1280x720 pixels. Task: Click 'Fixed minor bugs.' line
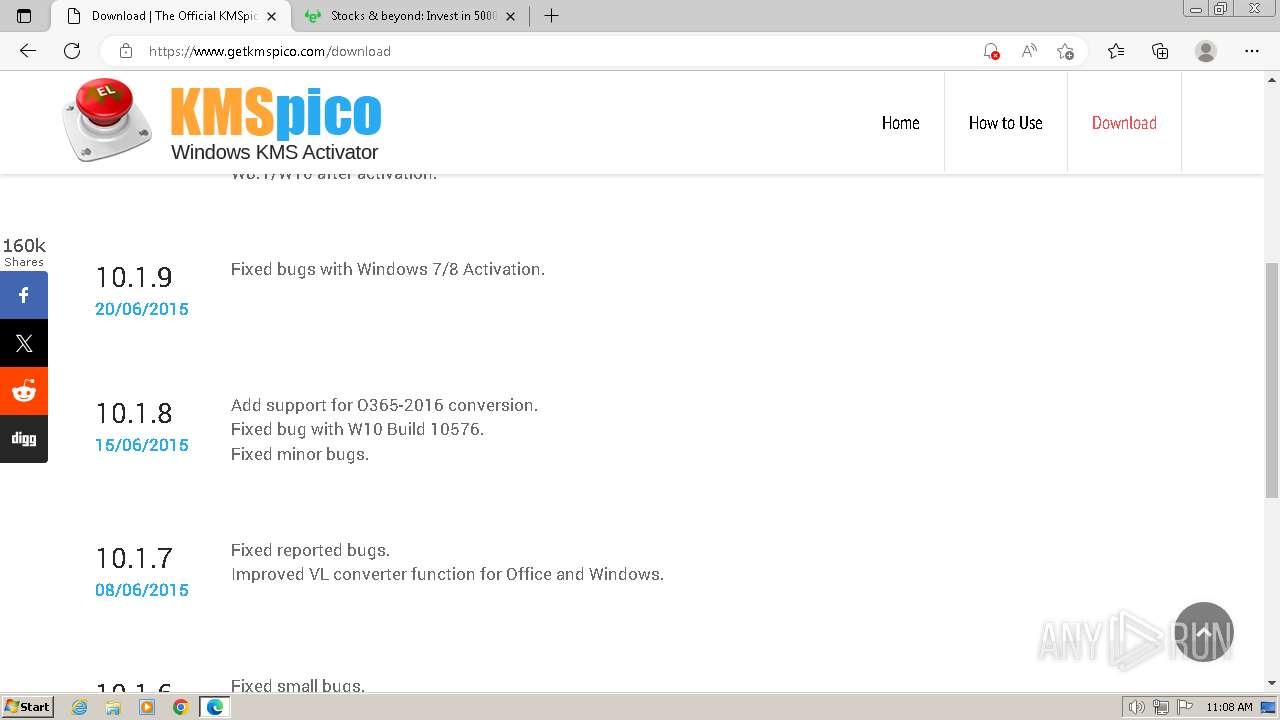300,454
